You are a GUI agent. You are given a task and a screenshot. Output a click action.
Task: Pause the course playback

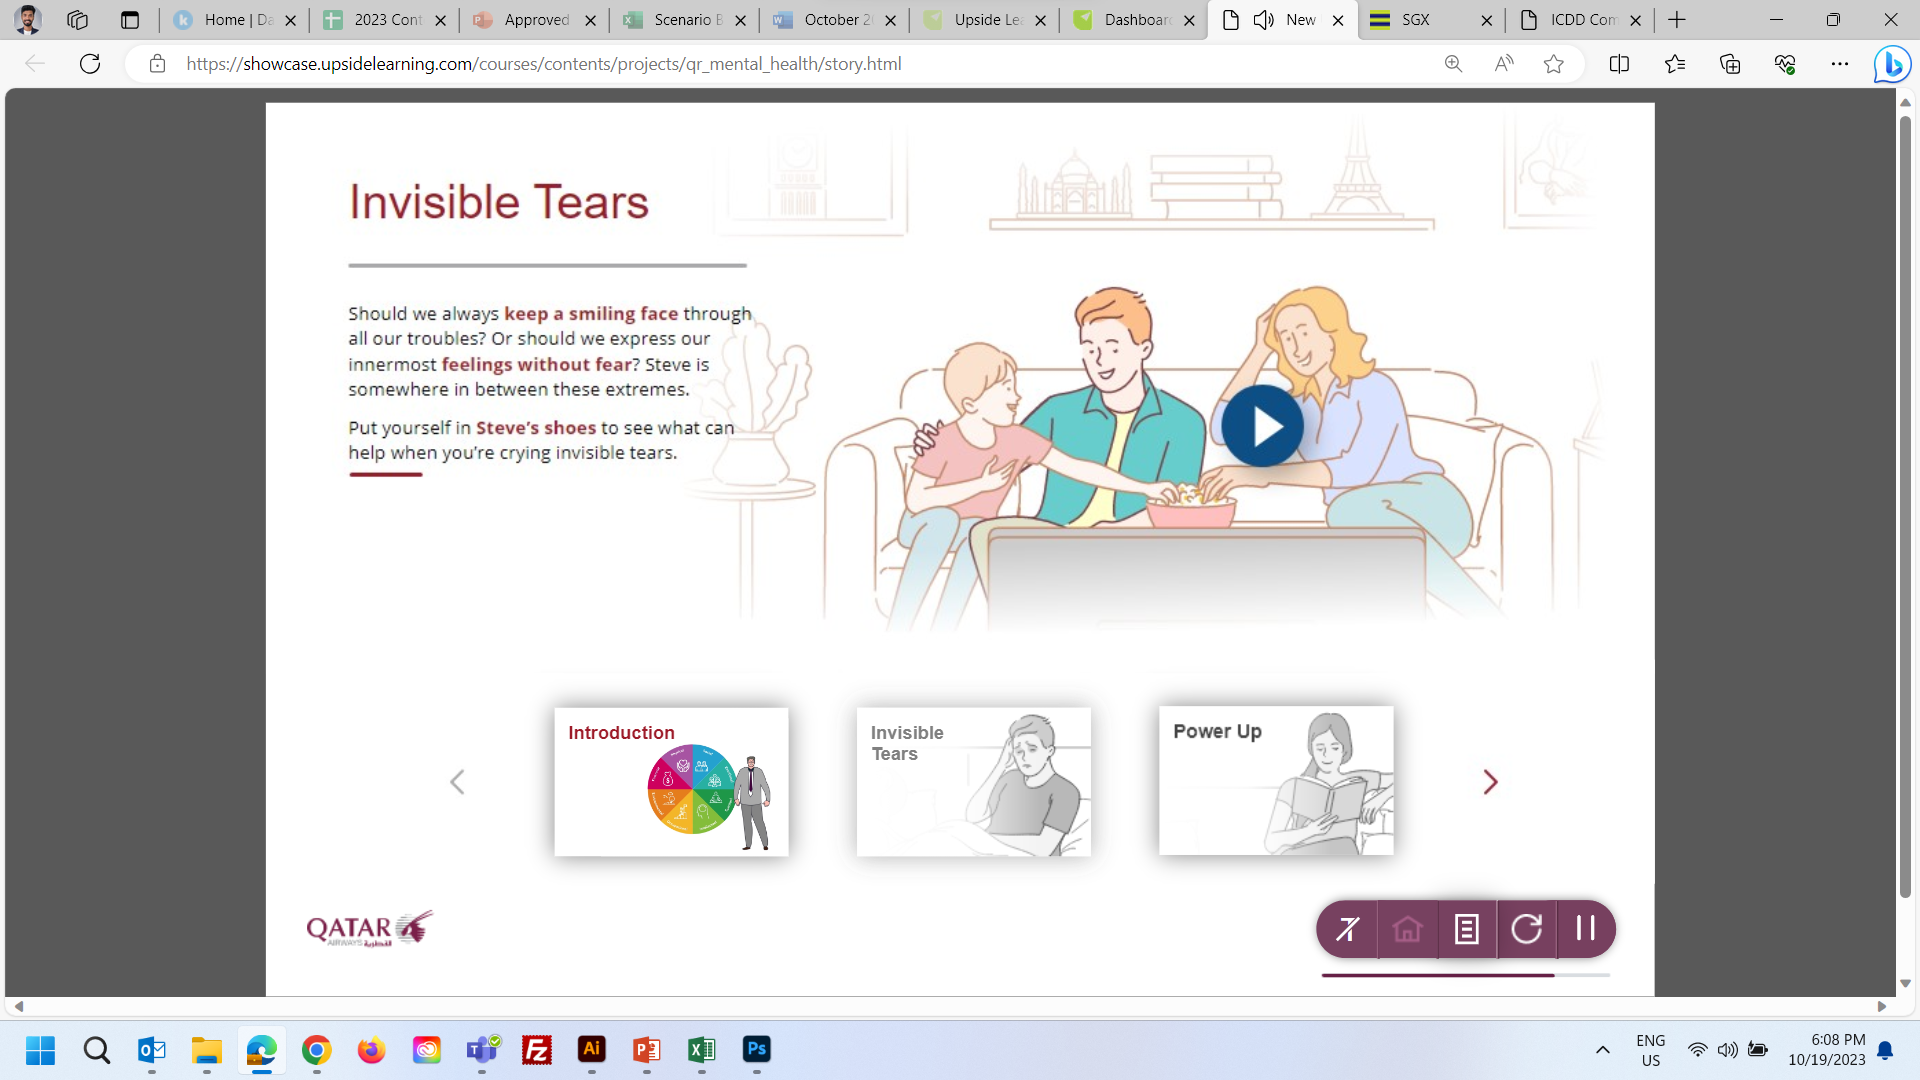[x=1585, y=928]
